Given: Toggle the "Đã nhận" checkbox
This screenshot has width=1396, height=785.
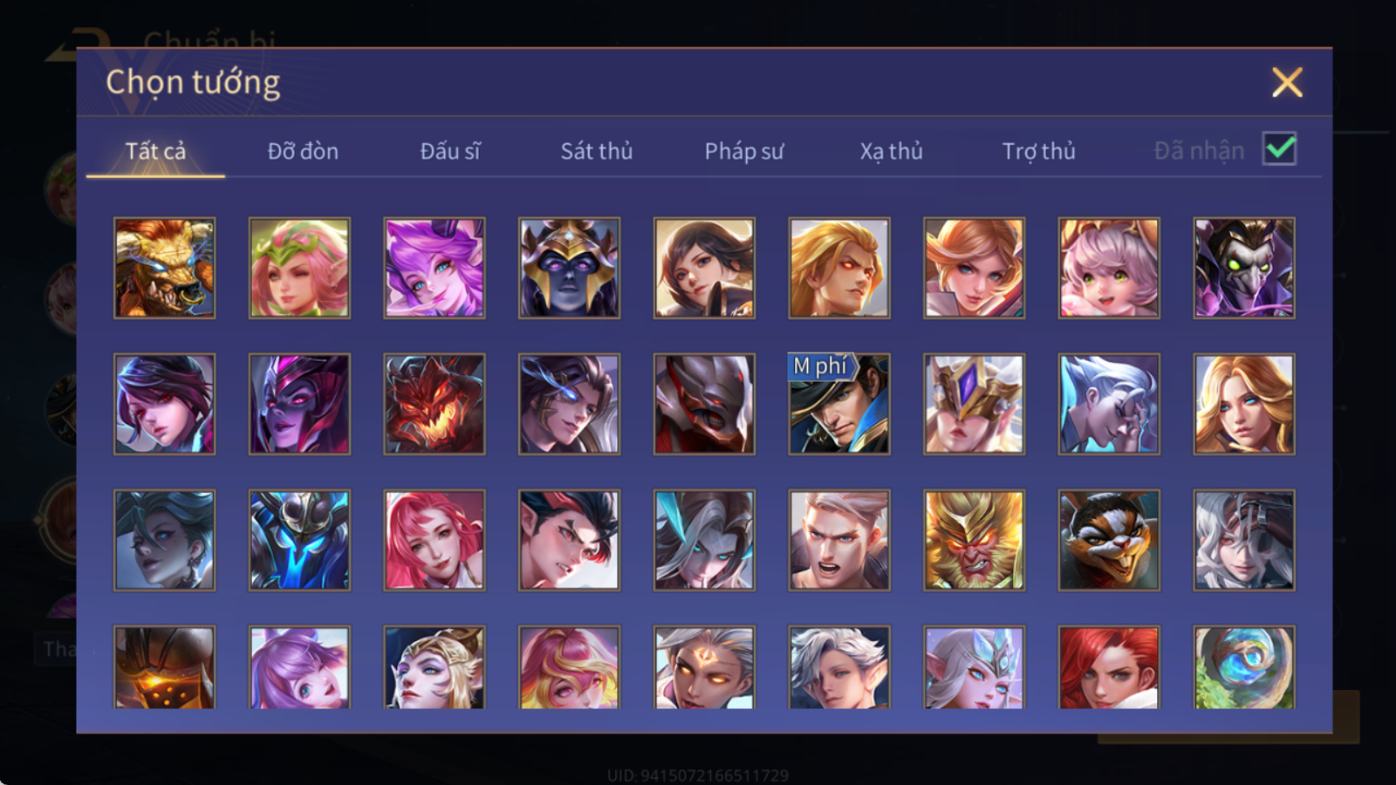Looking at the screenshot, I should click(1279, 149).
